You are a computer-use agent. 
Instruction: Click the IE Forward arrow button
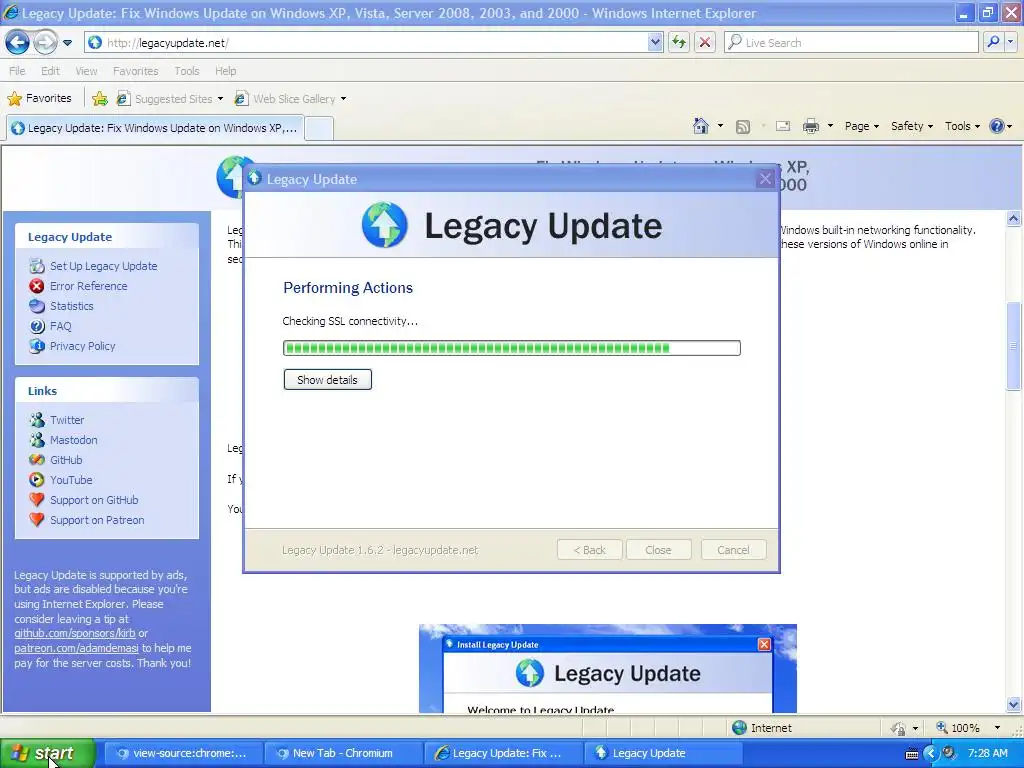point(45,43)
